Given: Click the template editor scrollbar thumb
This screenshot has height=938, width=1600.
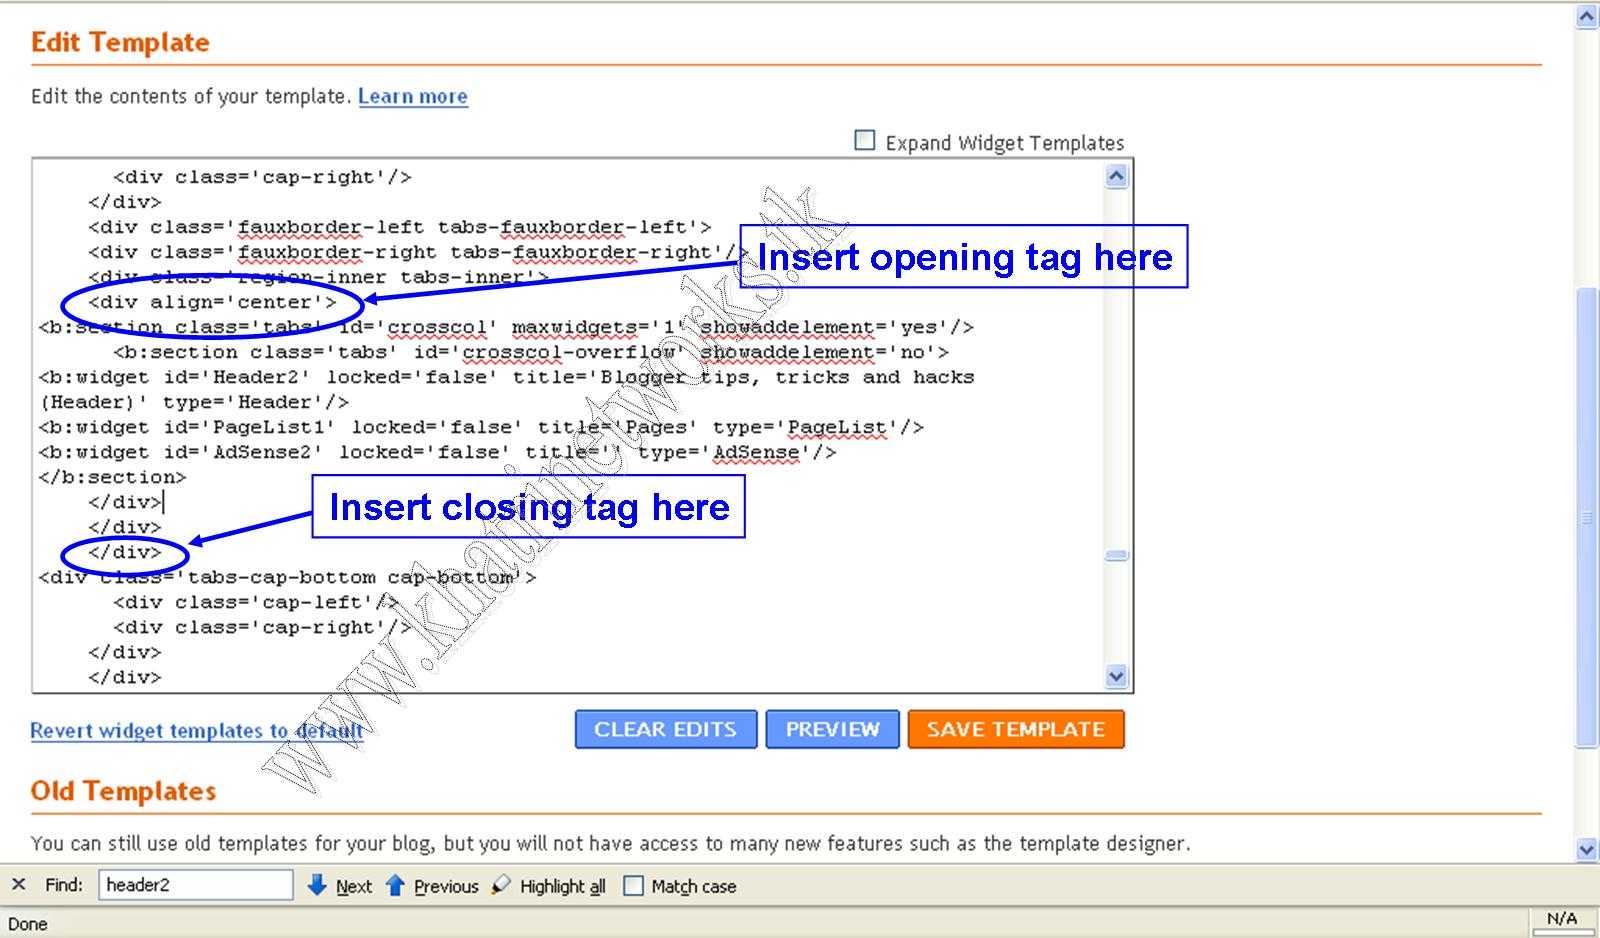Looking at the screenshot, I should 1117,555.
